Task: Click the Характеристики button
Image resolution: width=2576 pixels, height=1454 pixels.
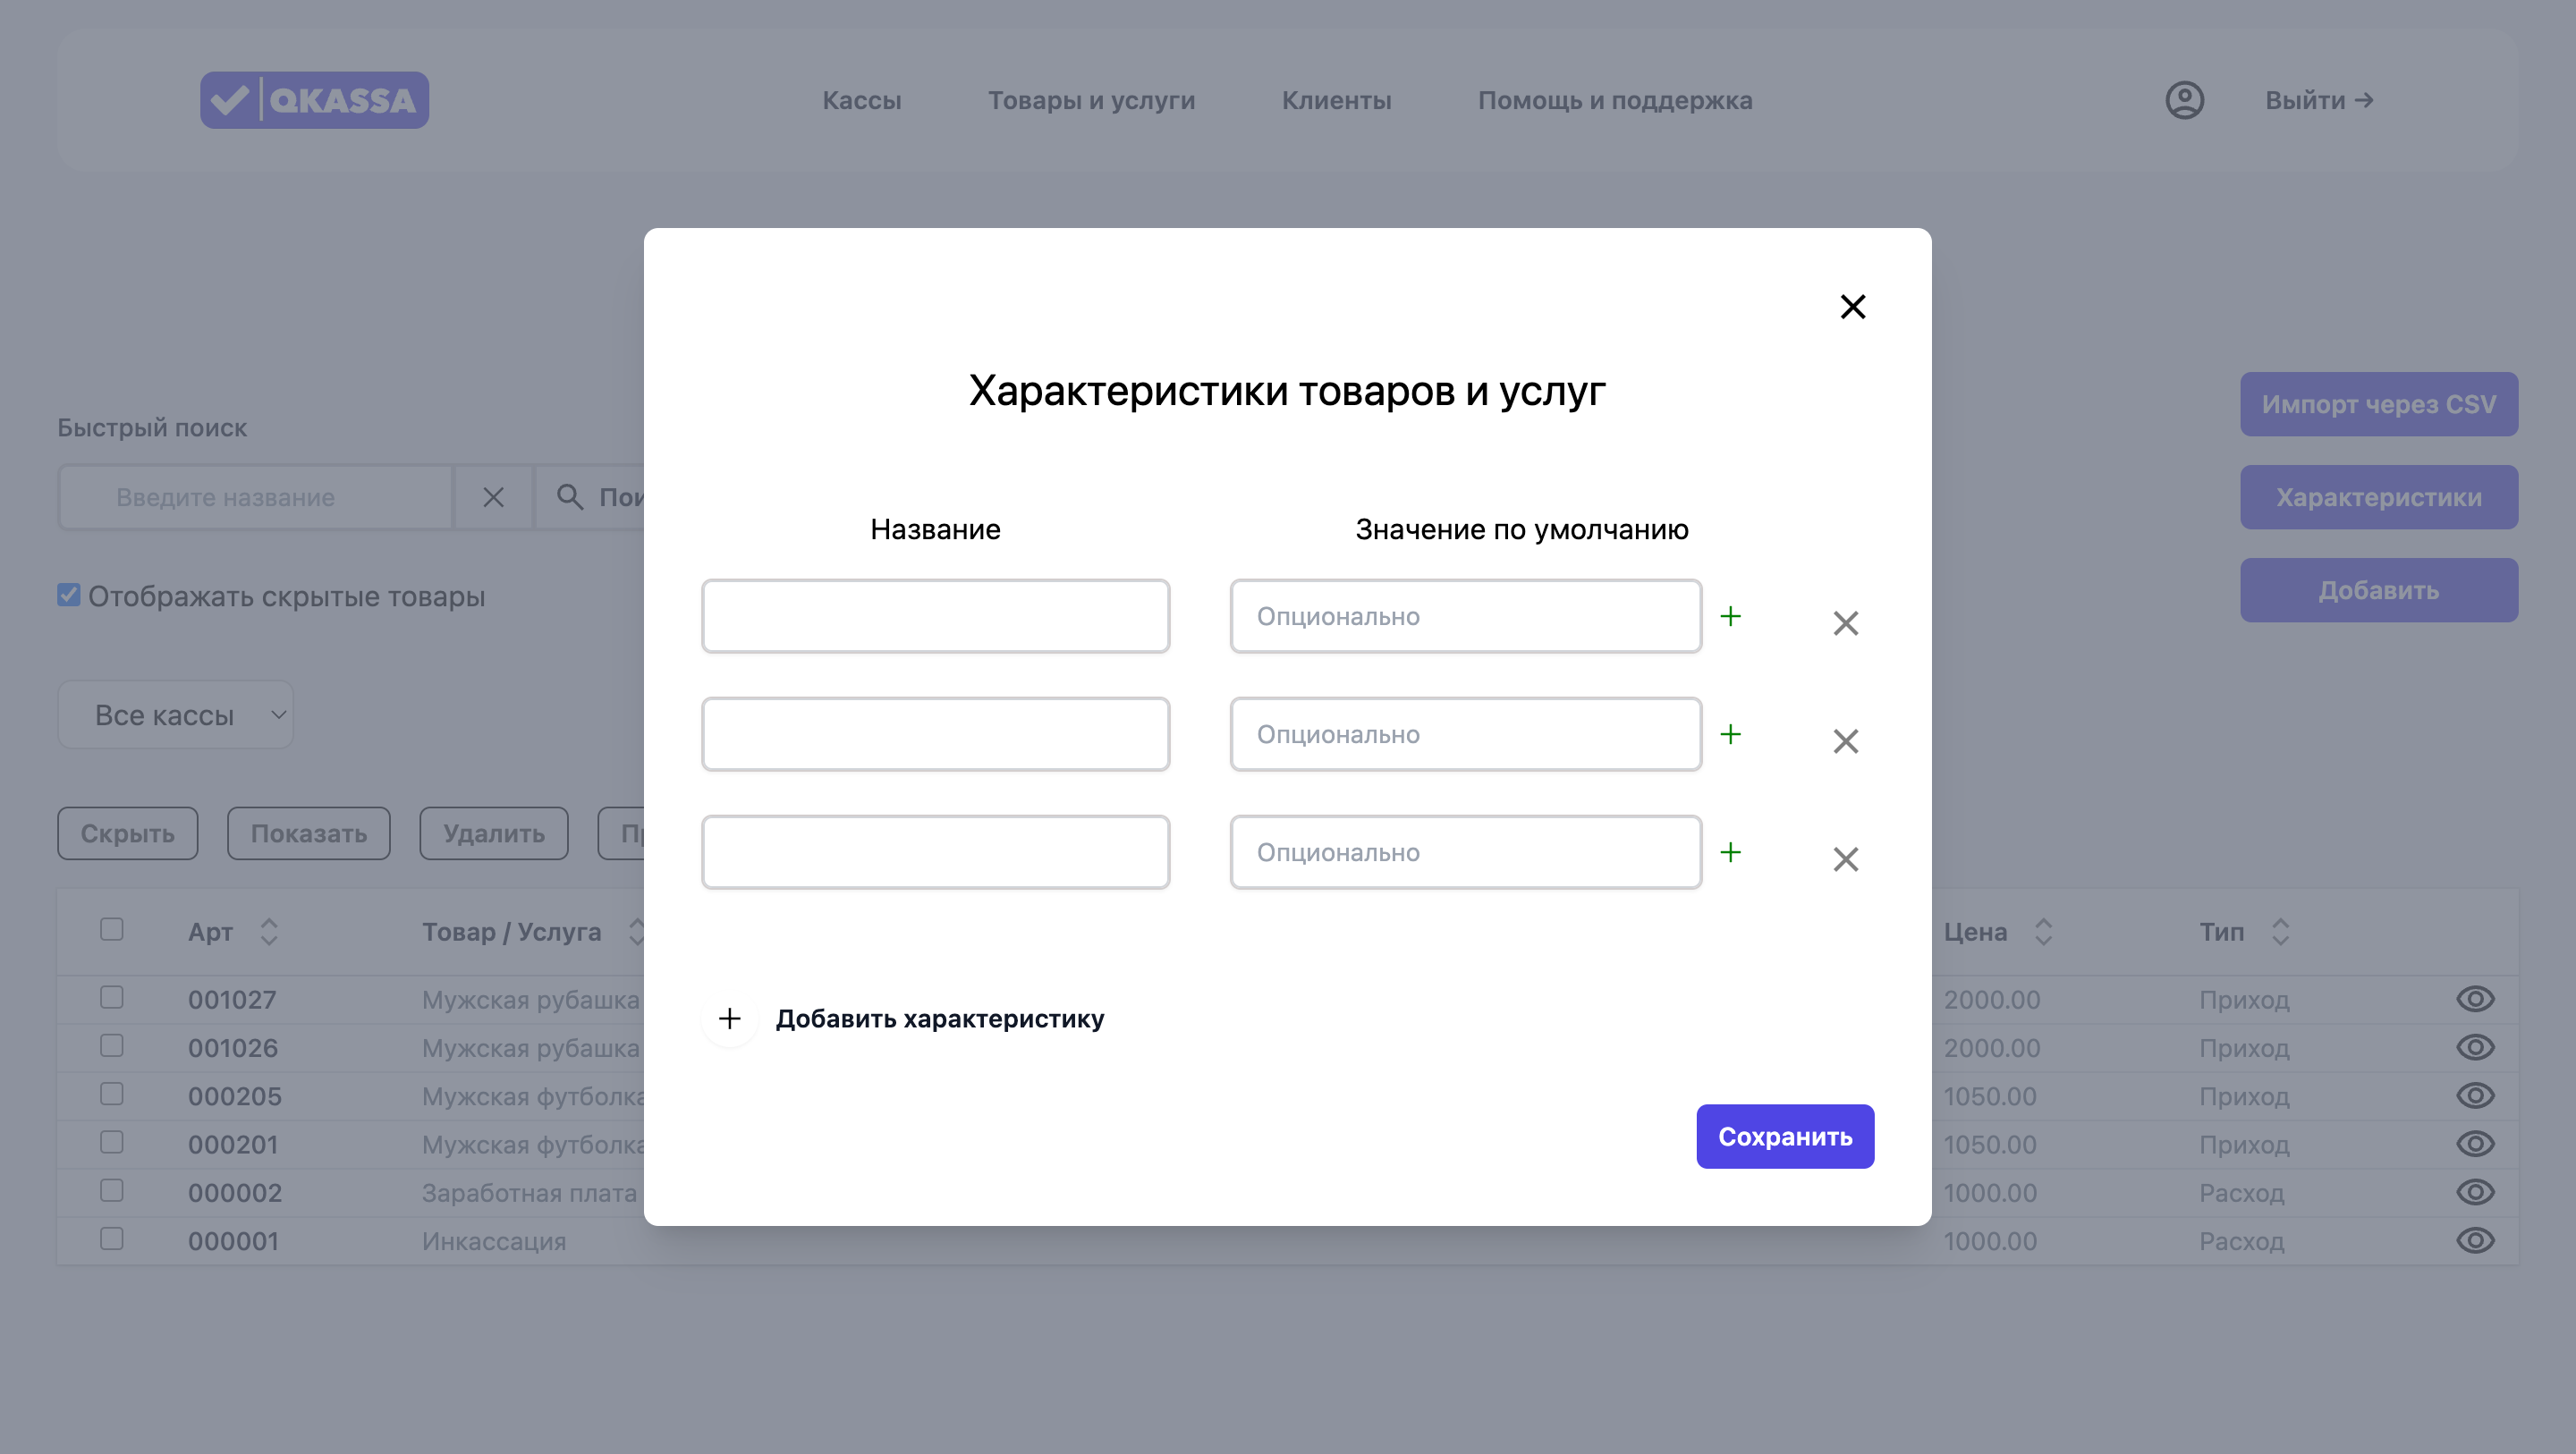Action: (x=2379, y=497)
